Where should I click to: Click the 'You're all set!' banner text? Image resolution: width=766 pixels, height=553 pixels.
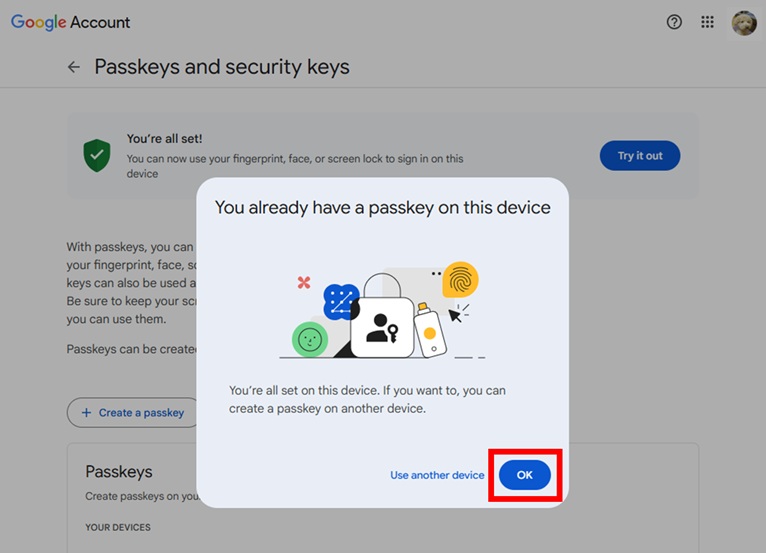164,139
